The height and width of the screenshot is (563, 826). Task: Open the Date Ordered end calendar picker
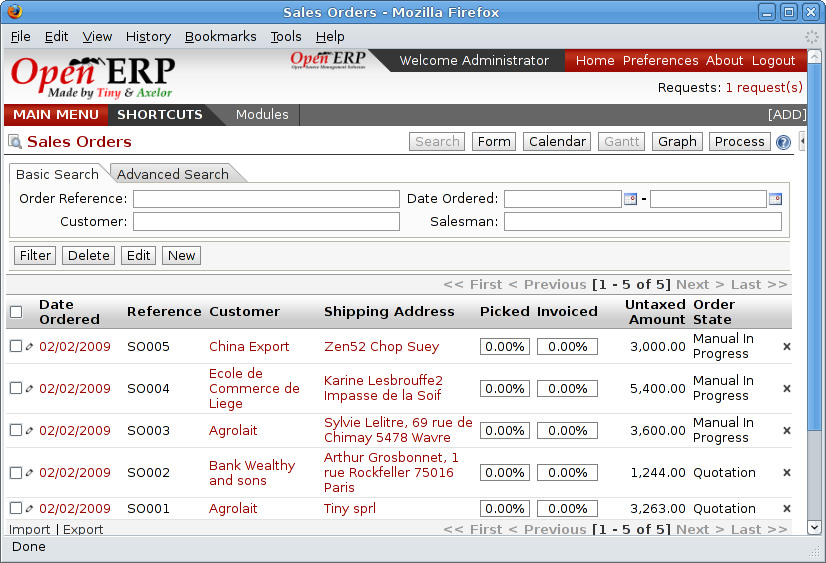pos(775,199)
